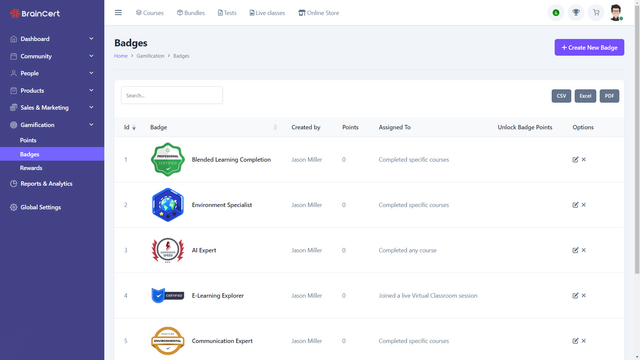The image size is (640, 360).
Task: Click 'Completed any course' cell
Action: [x=407, y=250]
